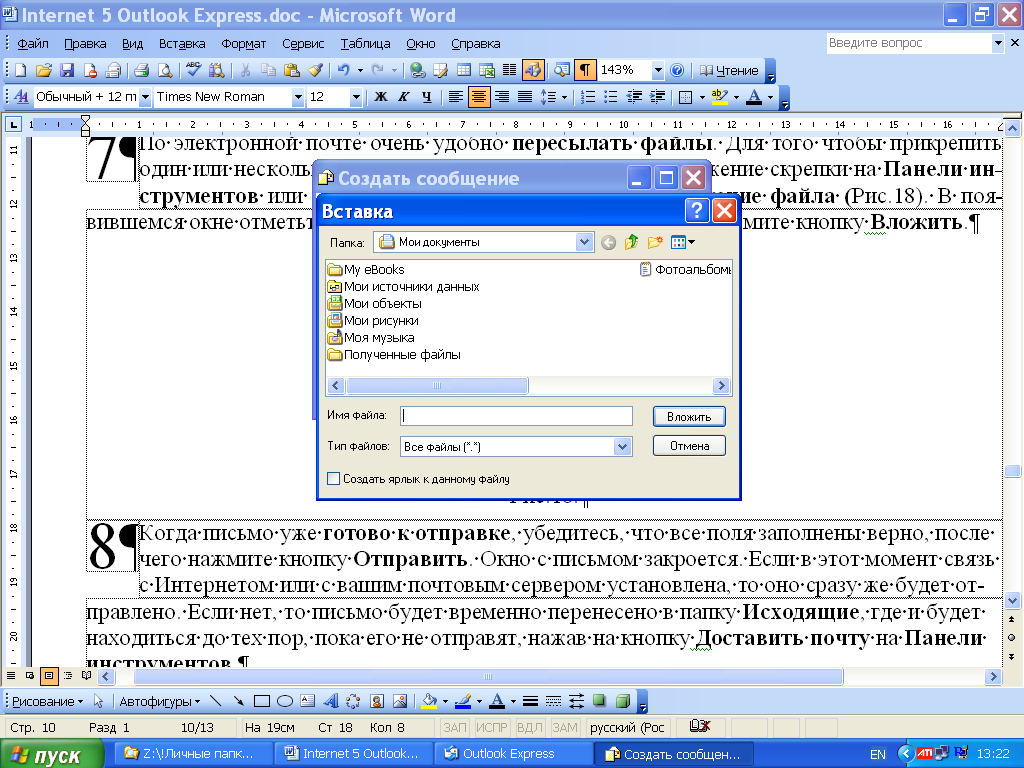This screenshot has height=768, width=1024.
Task: Open the Вставка menu
Action: [x=182, y=44]
